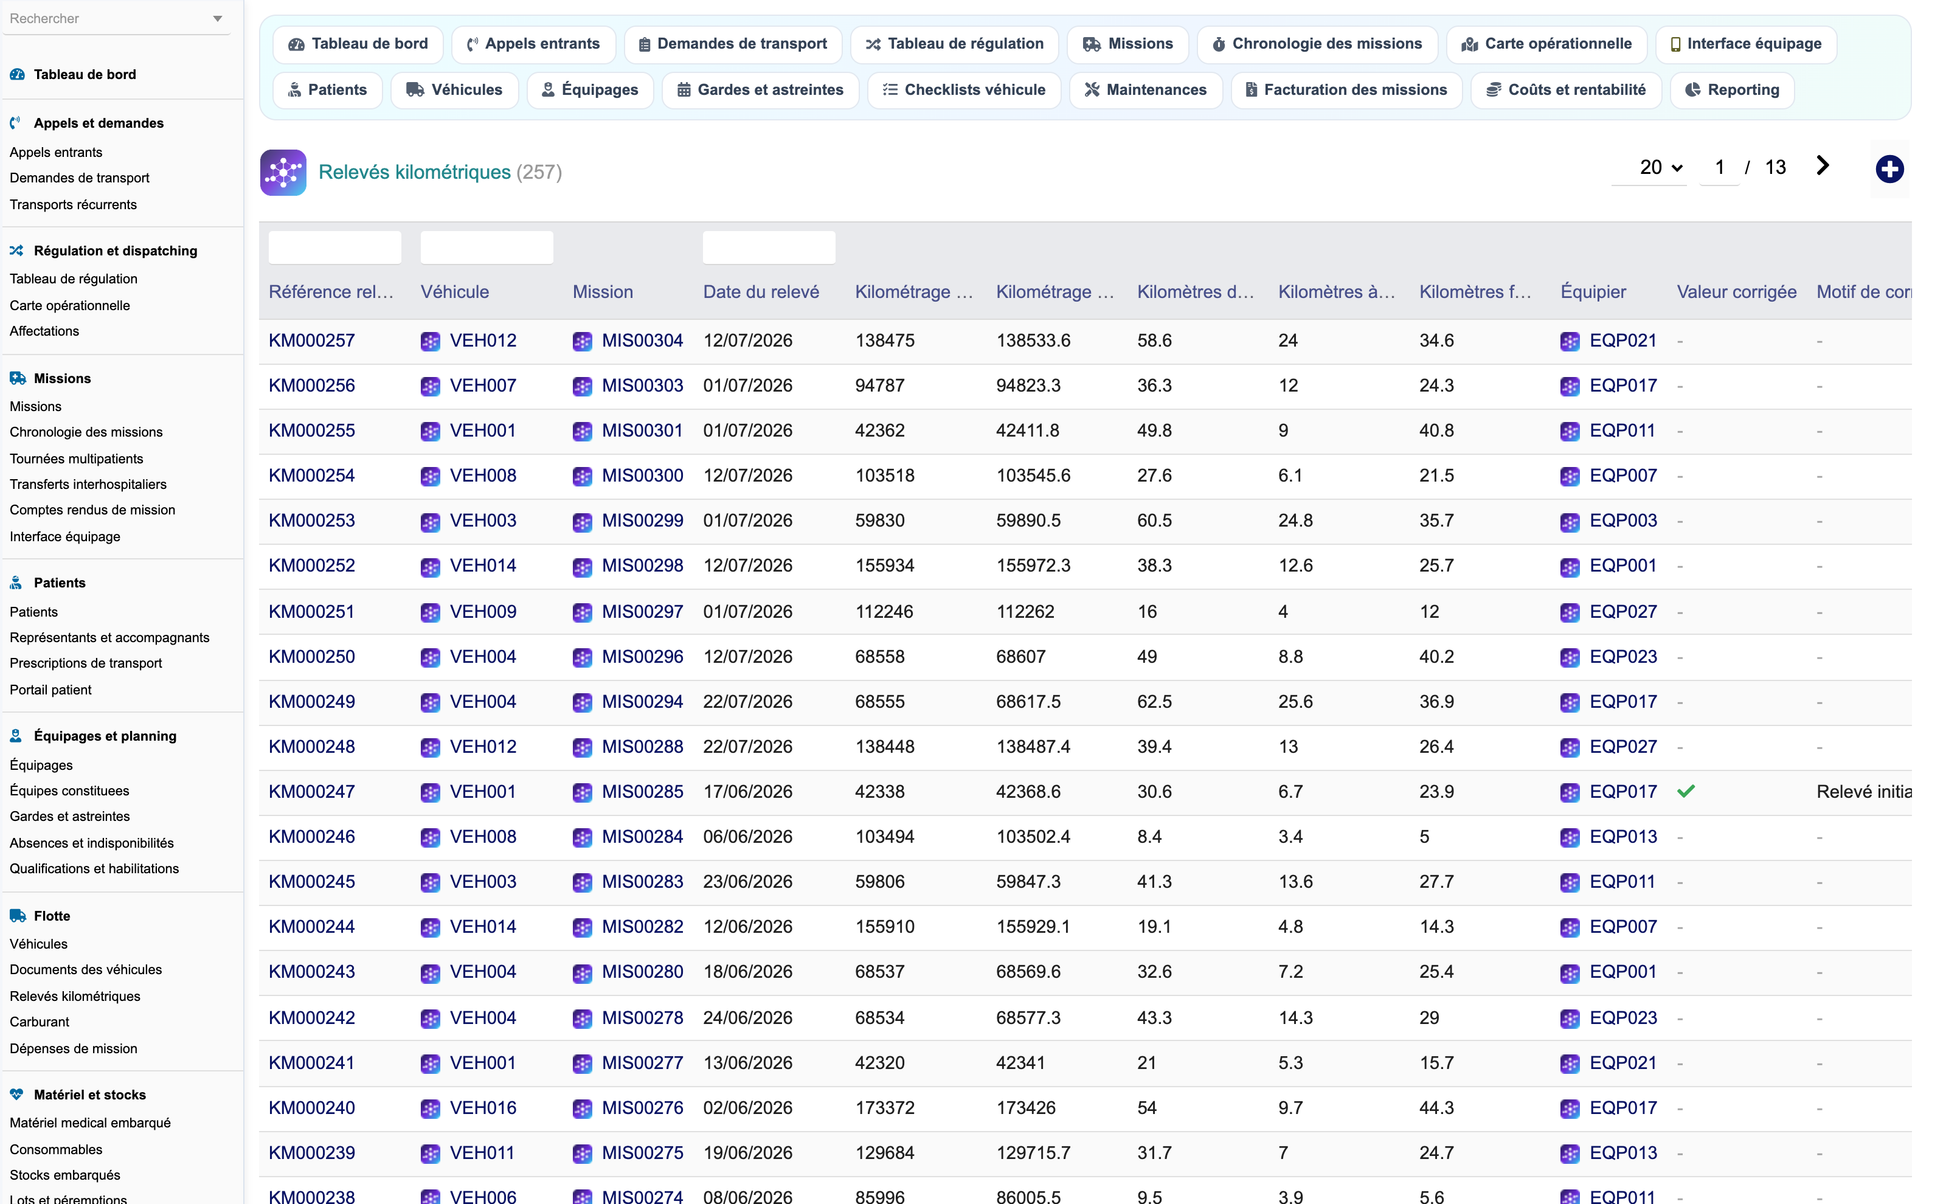Viewport: 1946px width, 1204px height.
Task: Open the Tableau de bord tab
Action: point(358,44)
